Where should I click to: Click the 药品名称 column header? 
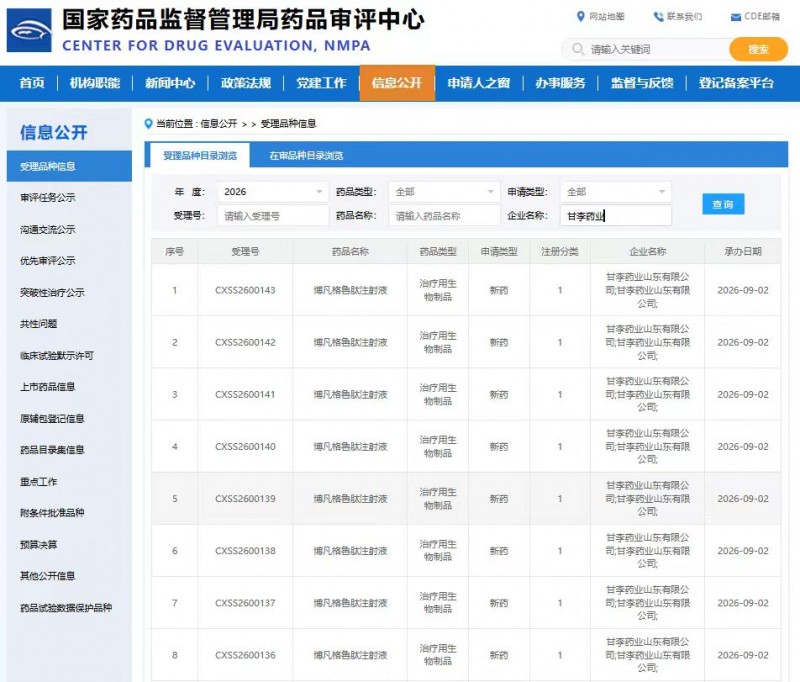[351, 251]
